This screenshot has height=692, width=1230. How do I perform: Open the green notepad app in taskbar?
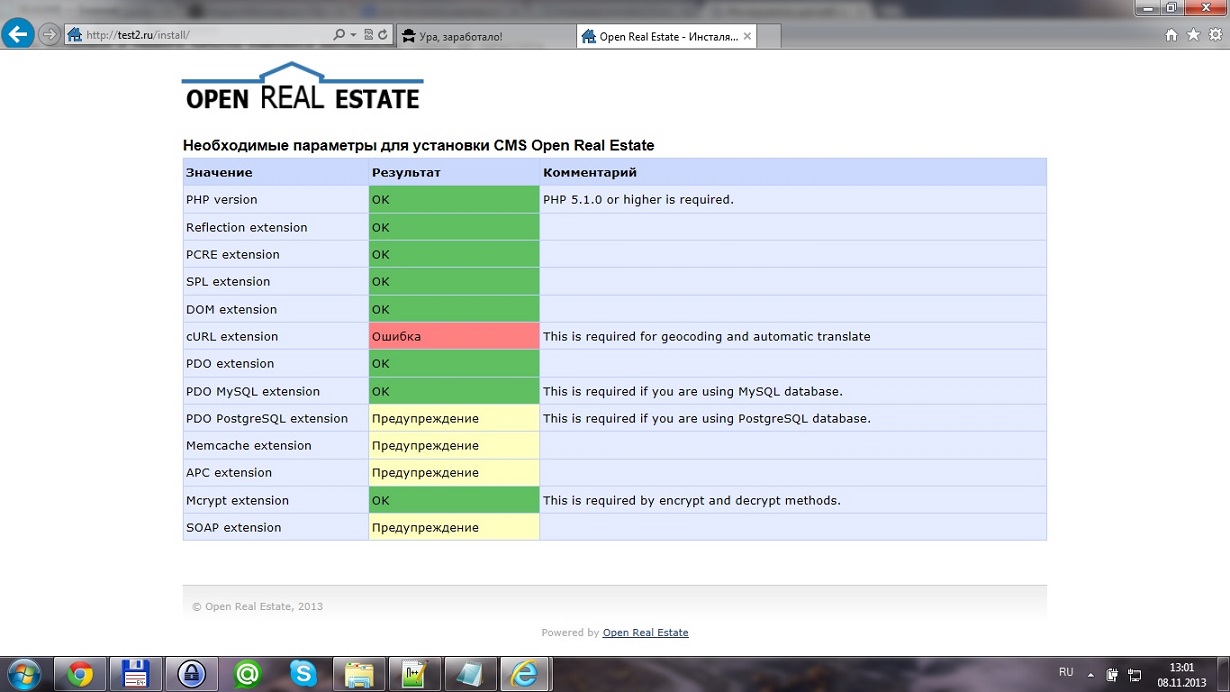point(414,674)
